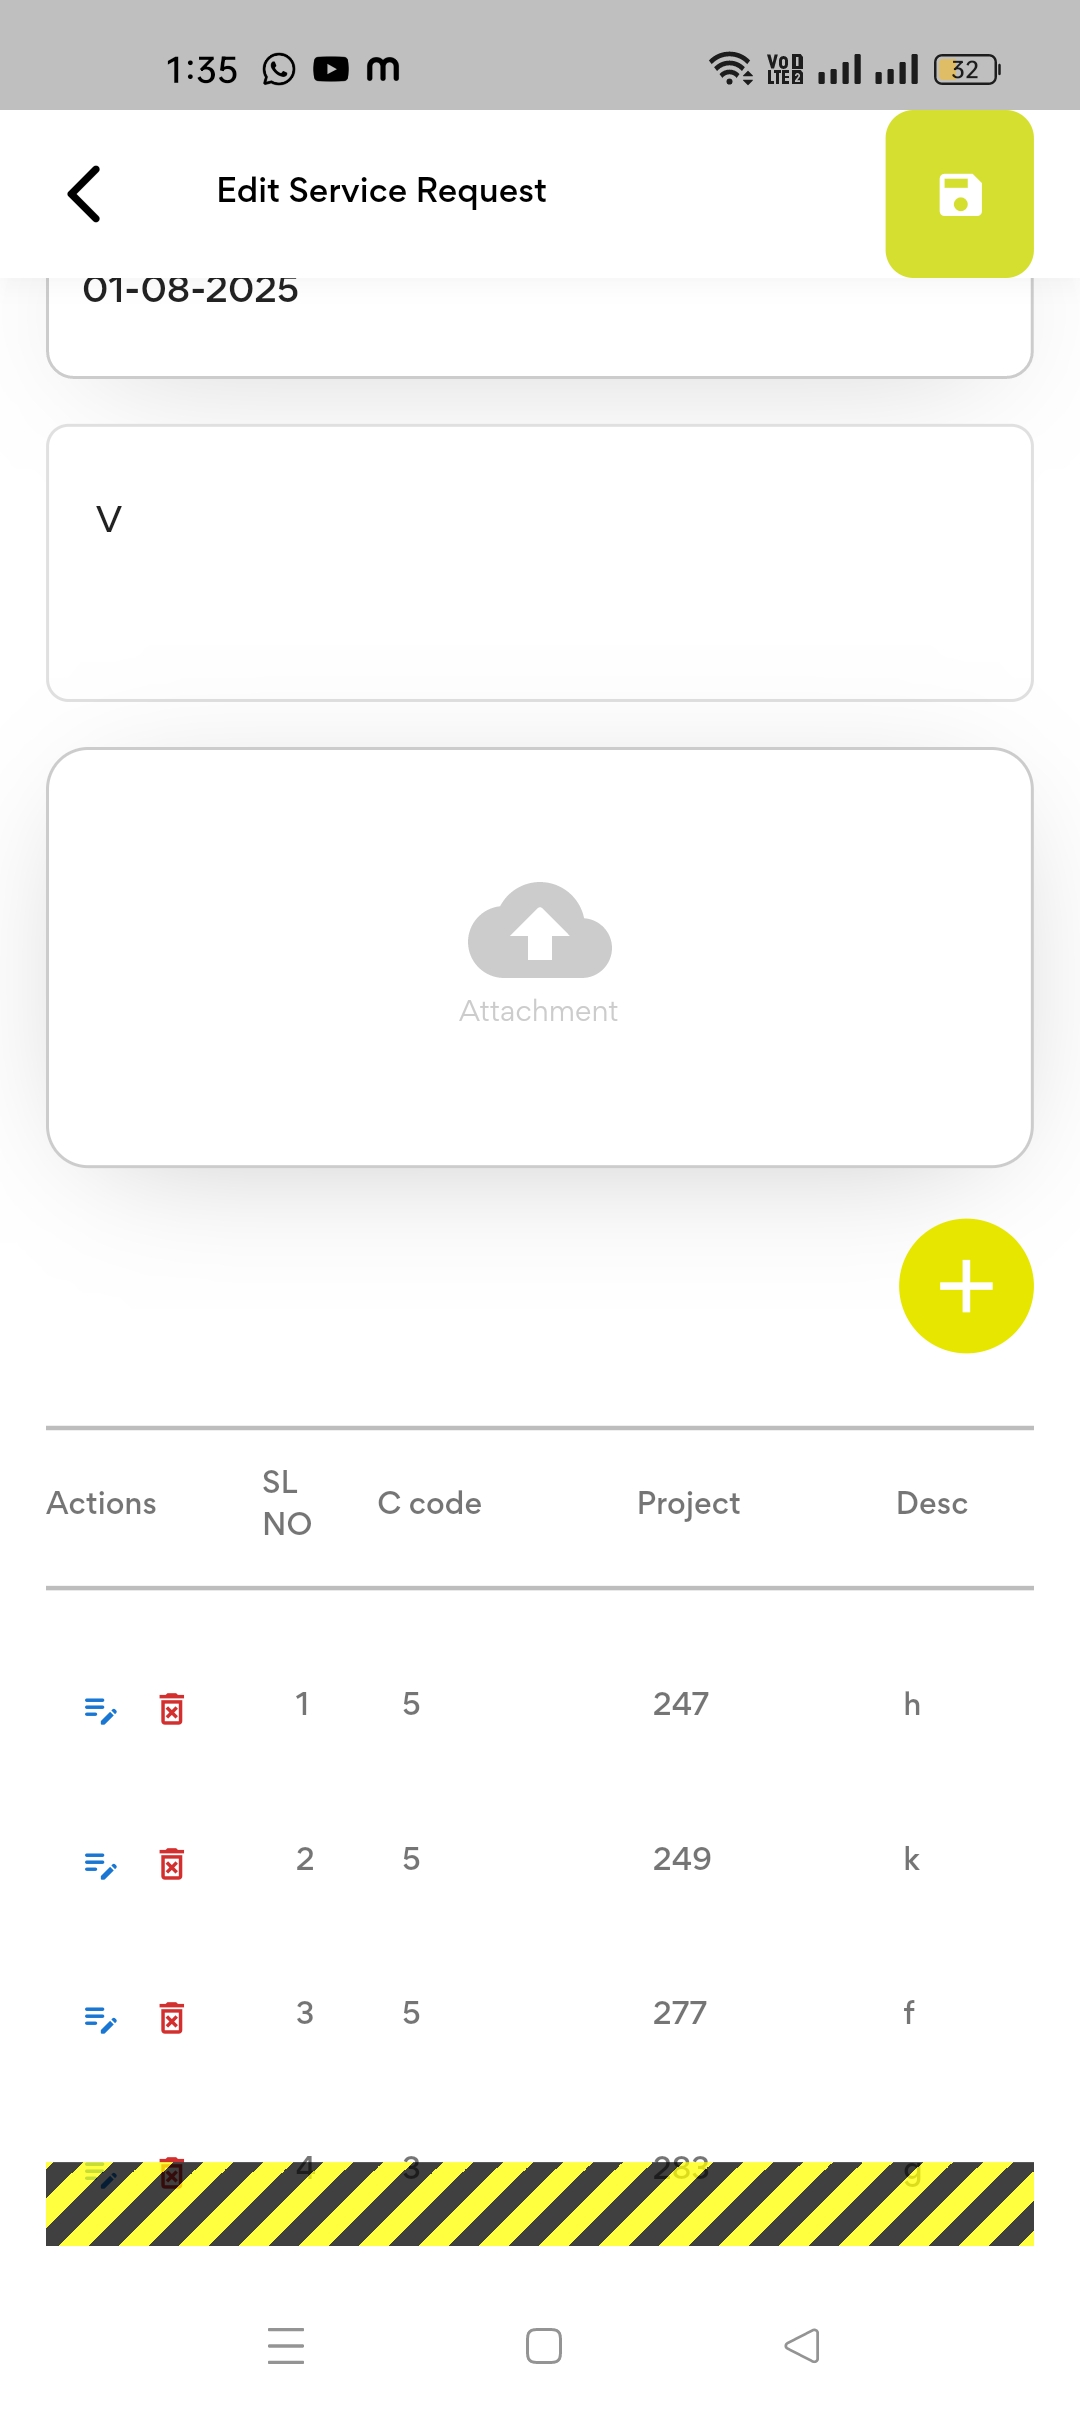Tap the back arrow icon
Image resolution: width=1080 pixels, height=2412 pixels.
tap(85, 193)
